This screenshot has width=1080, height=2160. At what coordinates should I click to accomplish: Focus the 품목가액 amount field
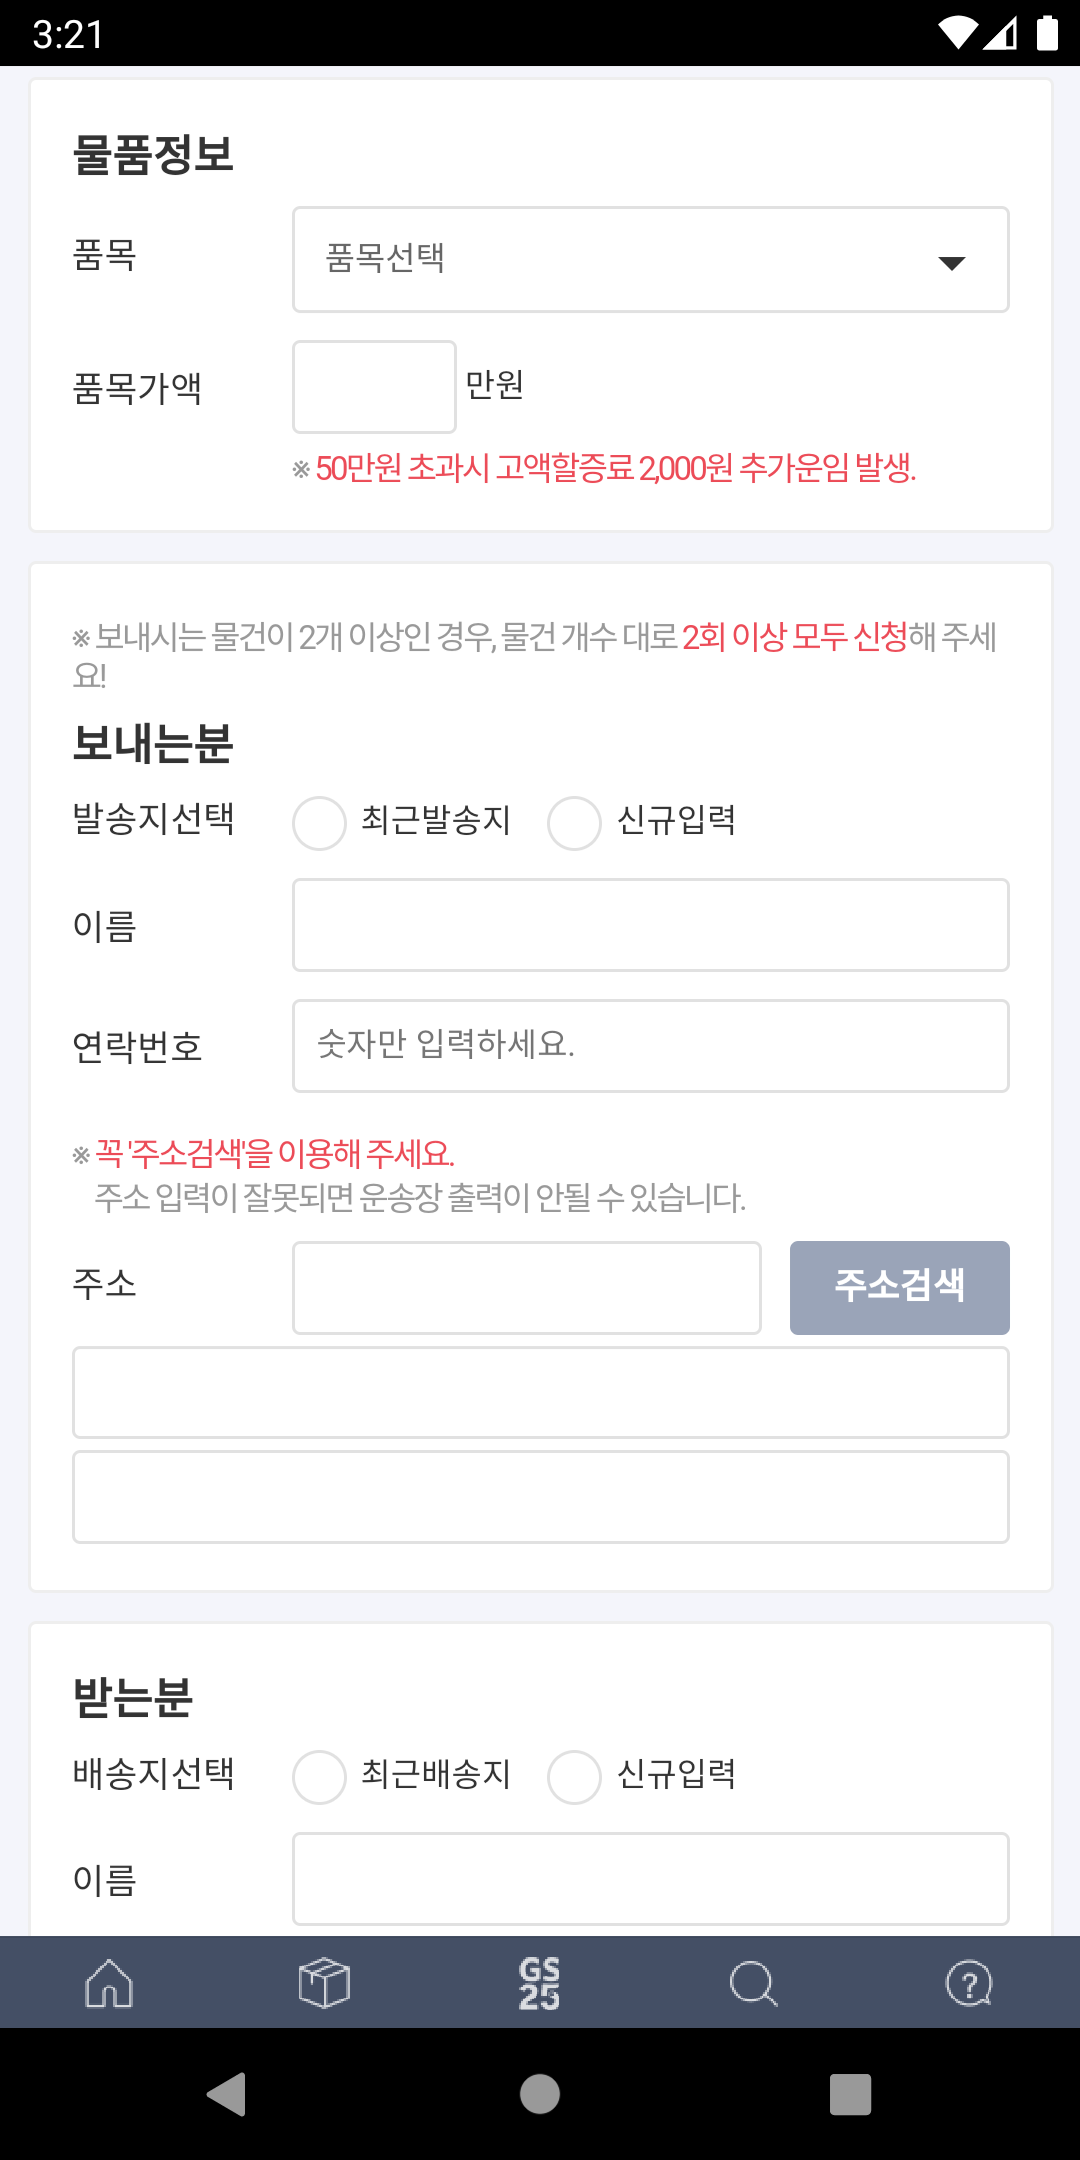point(374,387)
